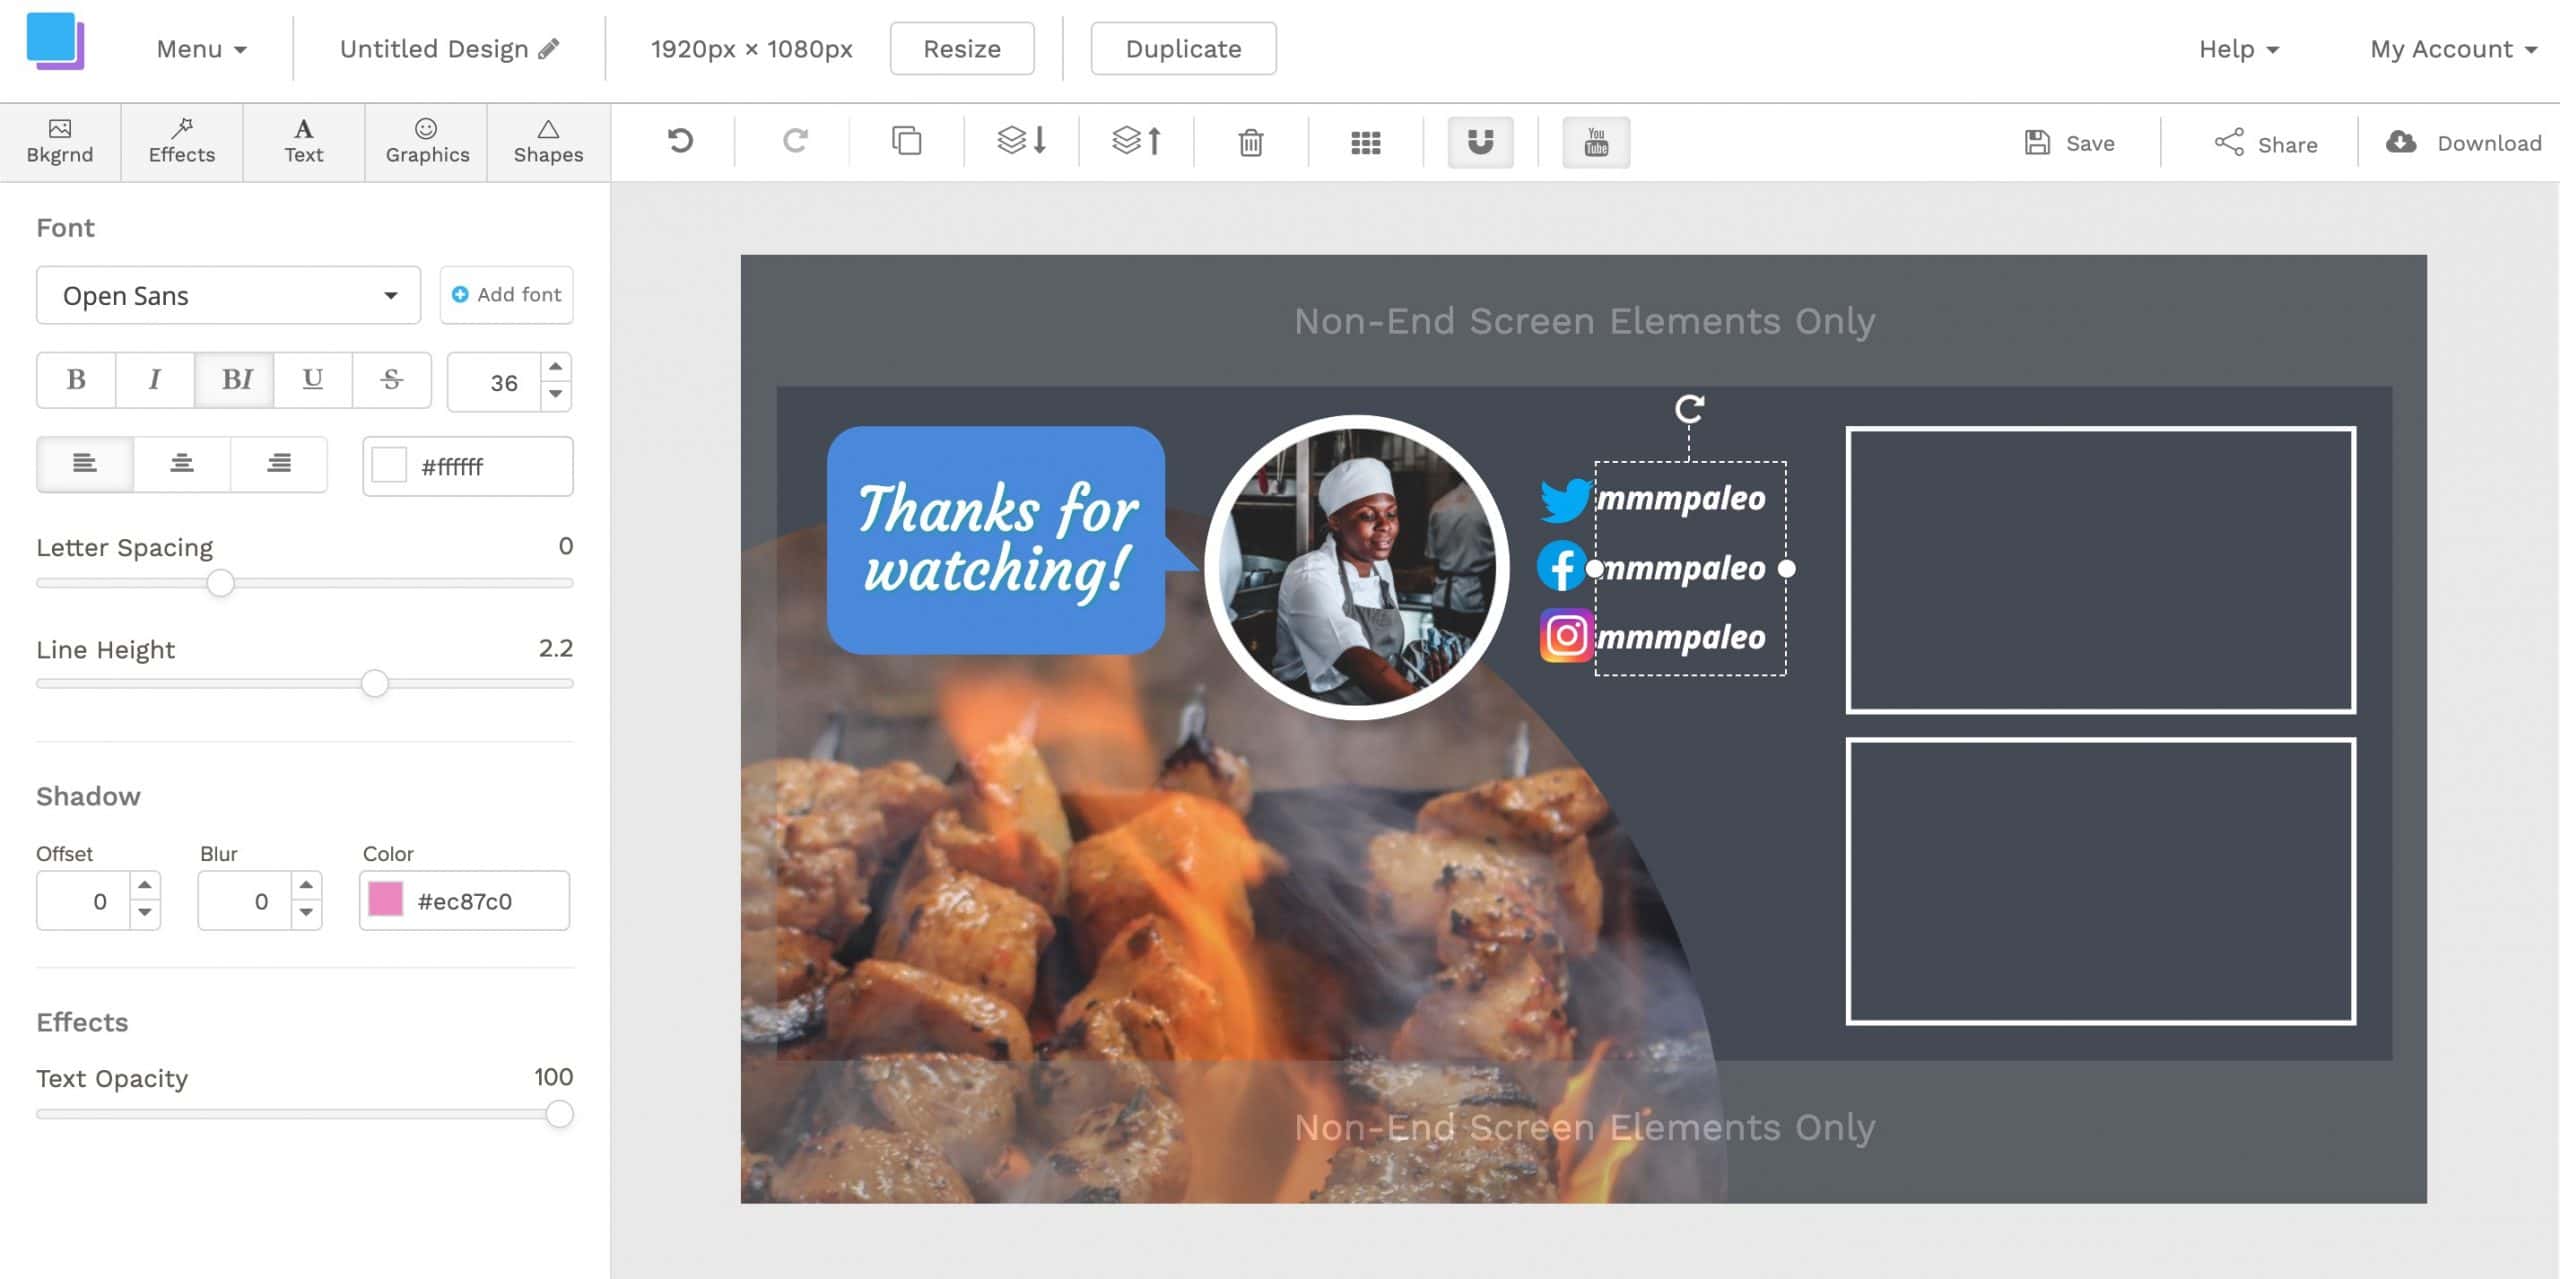
Task: Decrease the shadow Offset value
Action: click(145, 913)
